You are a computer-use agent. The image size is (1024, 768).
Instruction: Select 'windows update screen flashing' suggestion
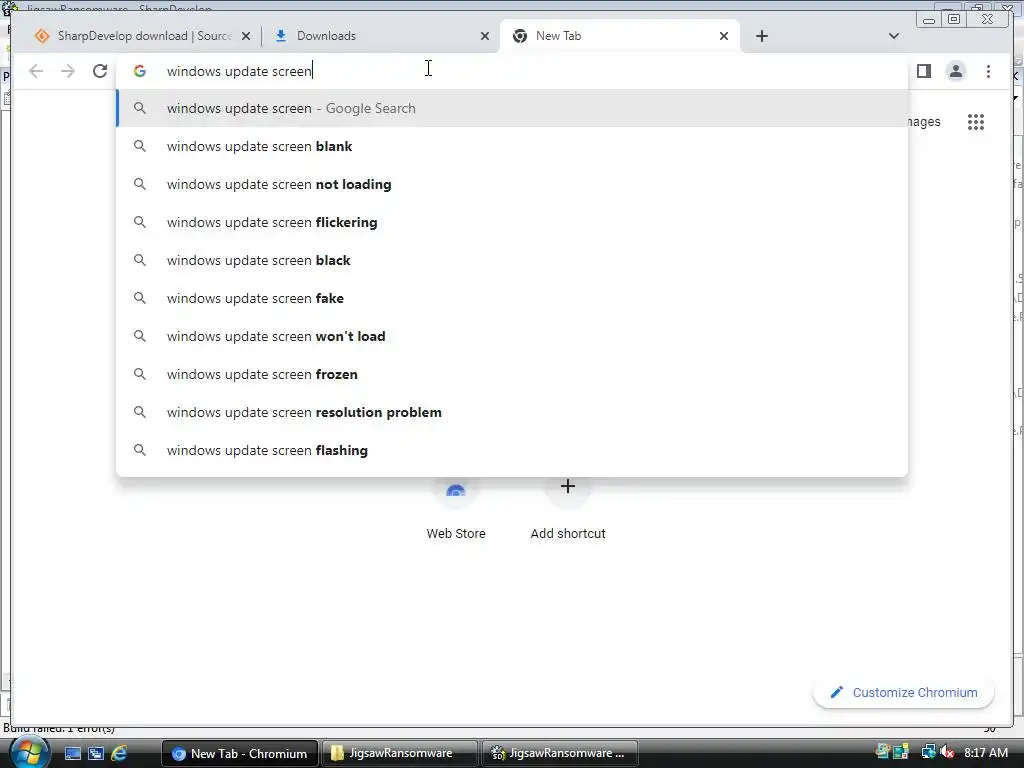(511, 450)
